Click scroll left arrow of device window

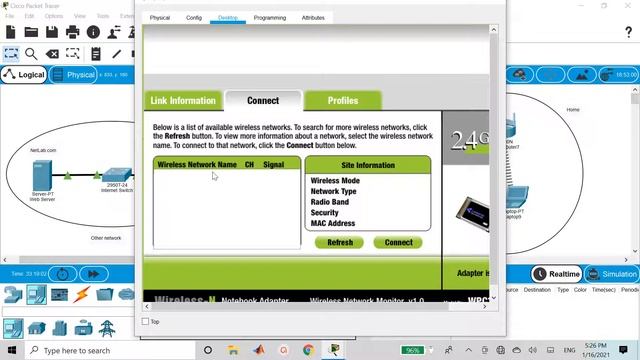tap(147, 306)
